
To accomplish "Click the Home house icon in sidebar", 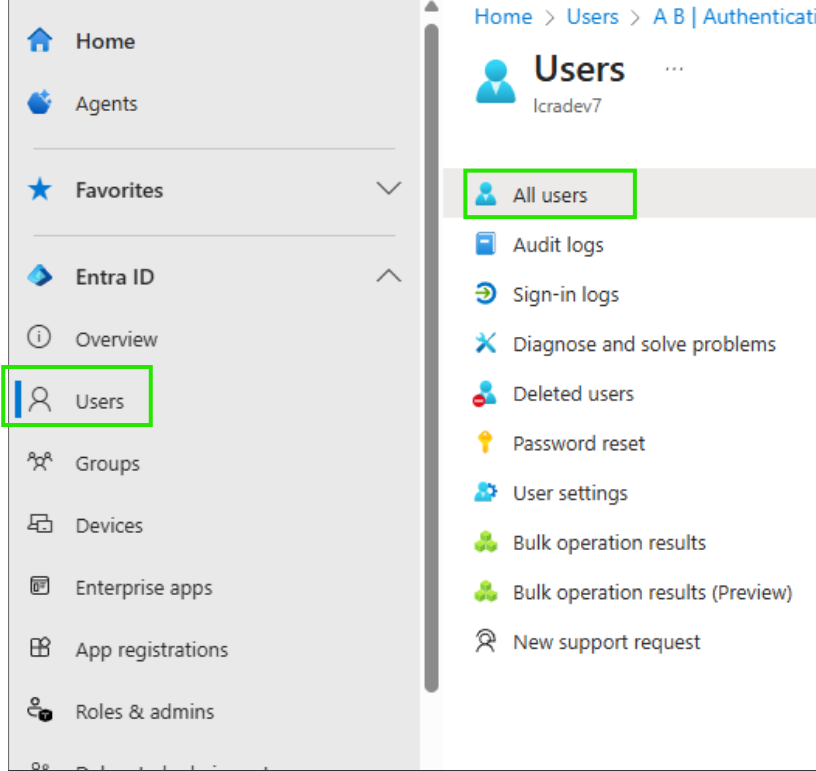I will [40, 41].
